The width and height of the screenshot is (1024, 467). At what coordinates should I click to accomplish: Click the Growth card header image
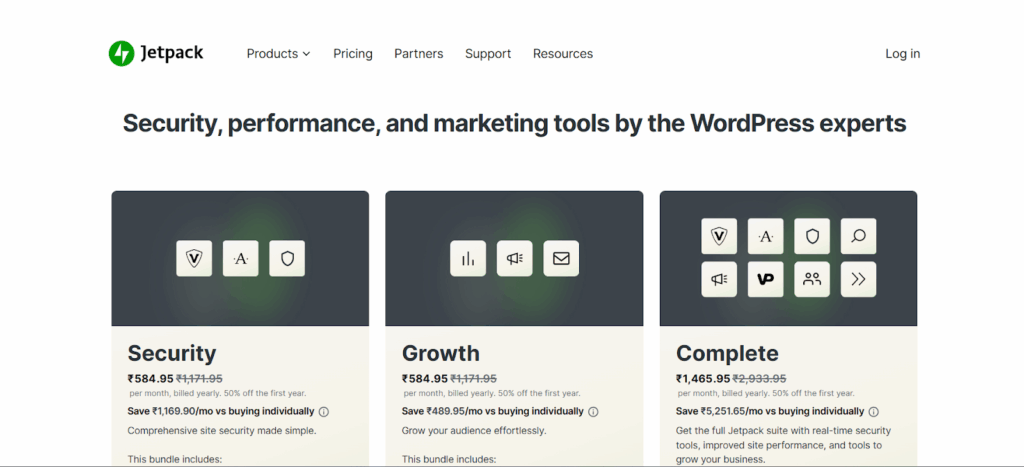[x=514, y=259]
